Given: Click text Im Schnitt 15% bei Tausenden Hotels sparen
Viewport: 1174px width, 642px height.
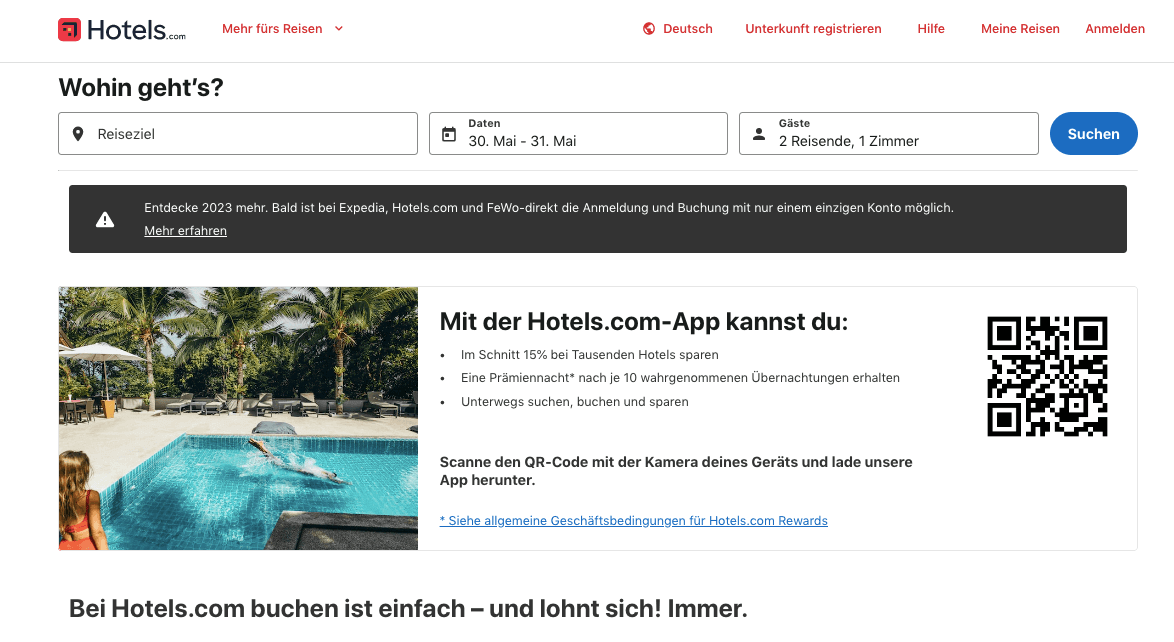Looking at the screenshot, I should click(589, 354).
